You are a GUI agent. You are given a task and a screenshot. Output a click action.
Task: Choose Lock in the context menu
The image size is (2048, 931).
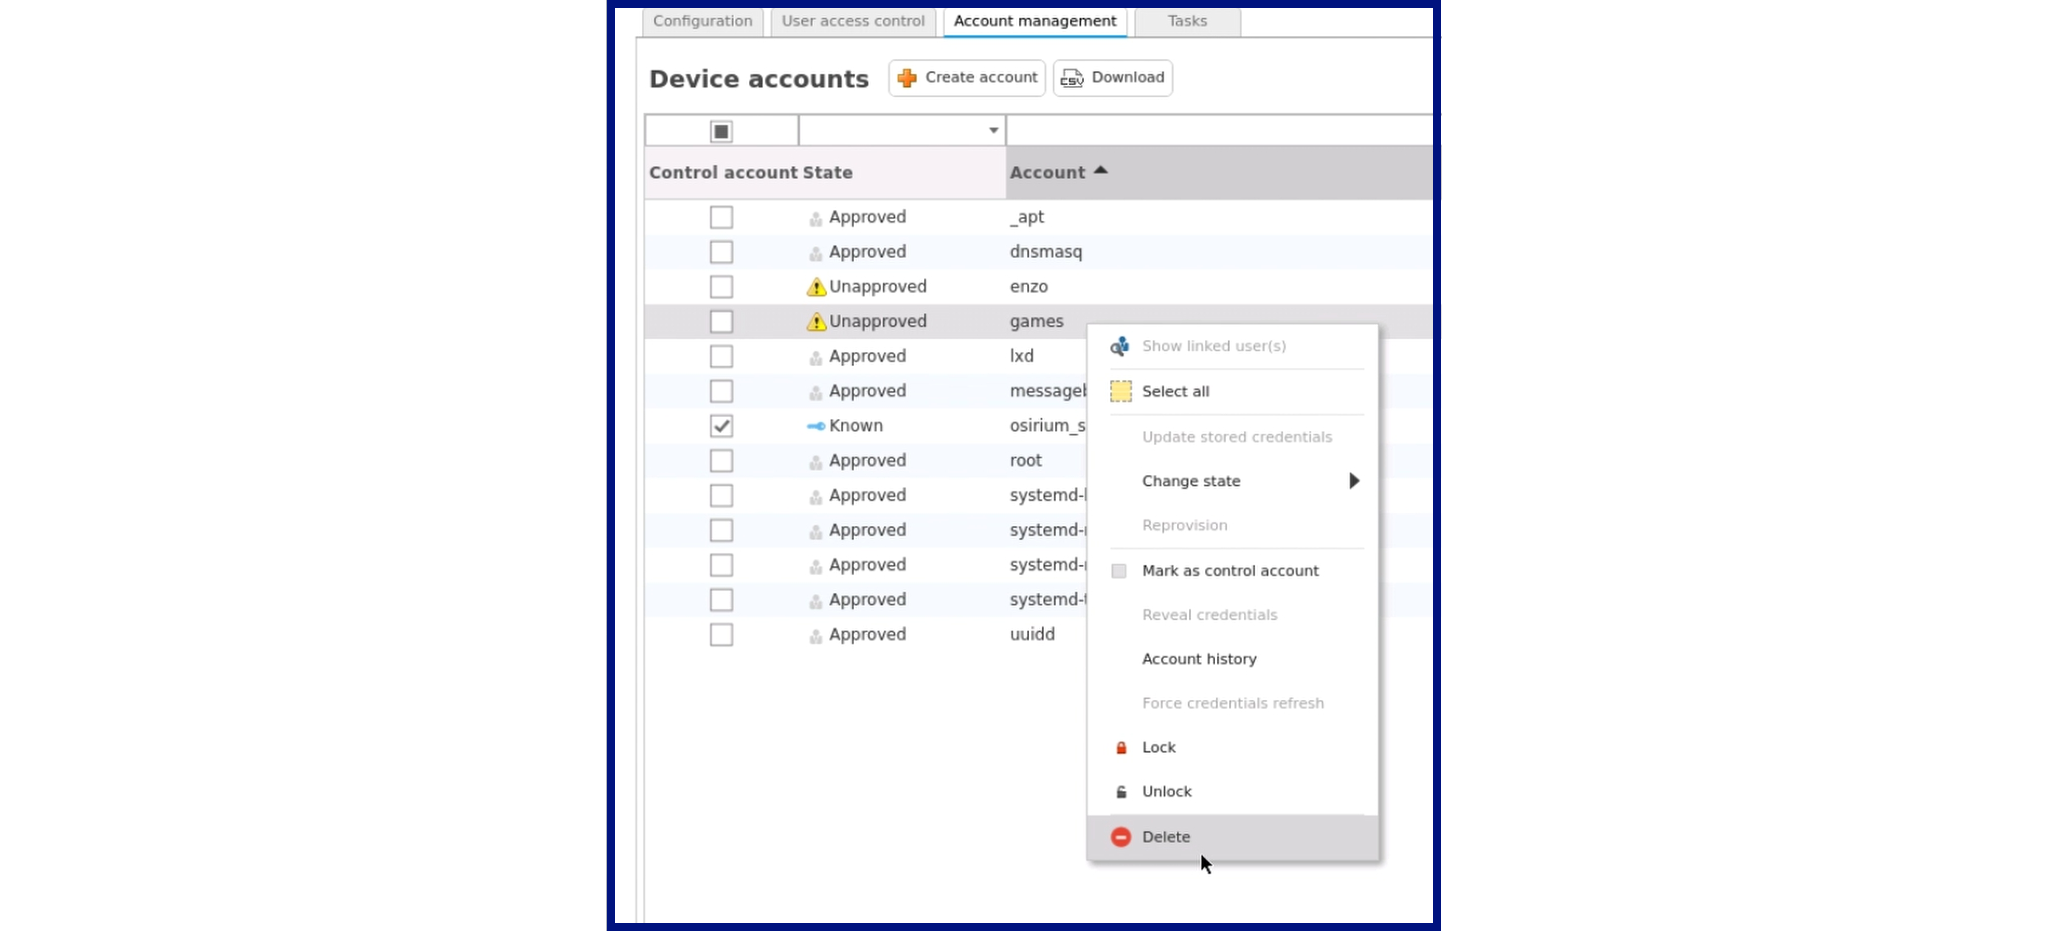(x=1232, y=748)
